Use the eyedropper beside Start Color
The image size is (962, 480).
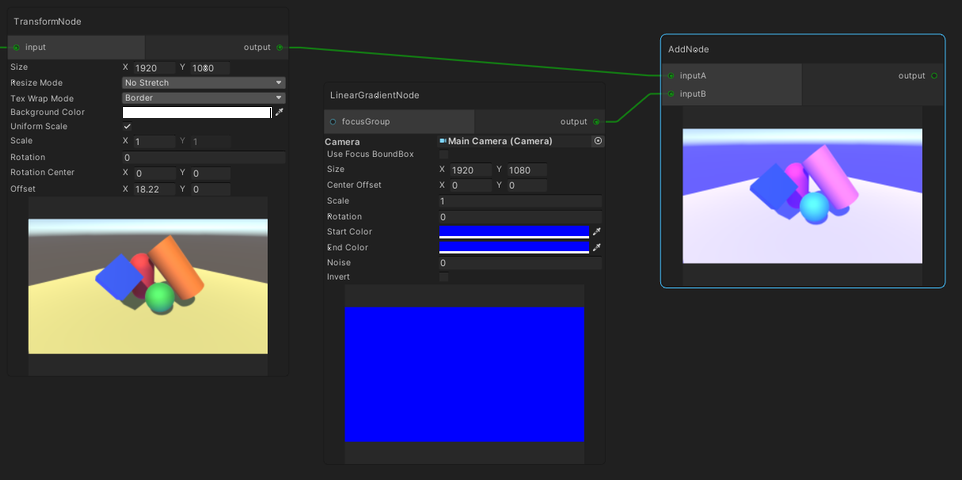(x=597, y=232)
